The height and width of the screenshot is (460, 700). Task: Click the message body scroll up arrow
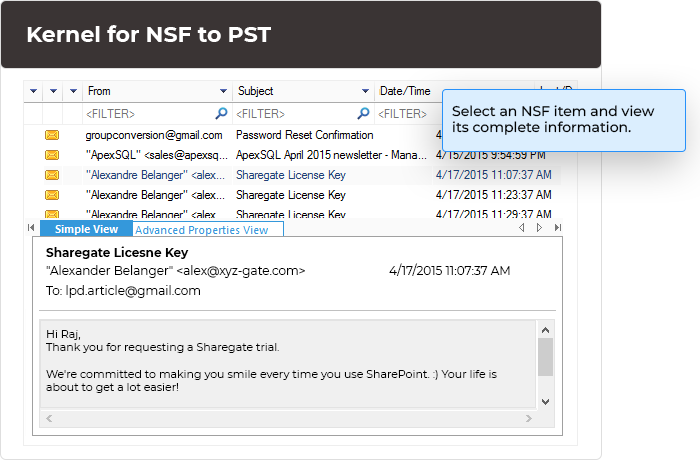(x=545, y=330)
